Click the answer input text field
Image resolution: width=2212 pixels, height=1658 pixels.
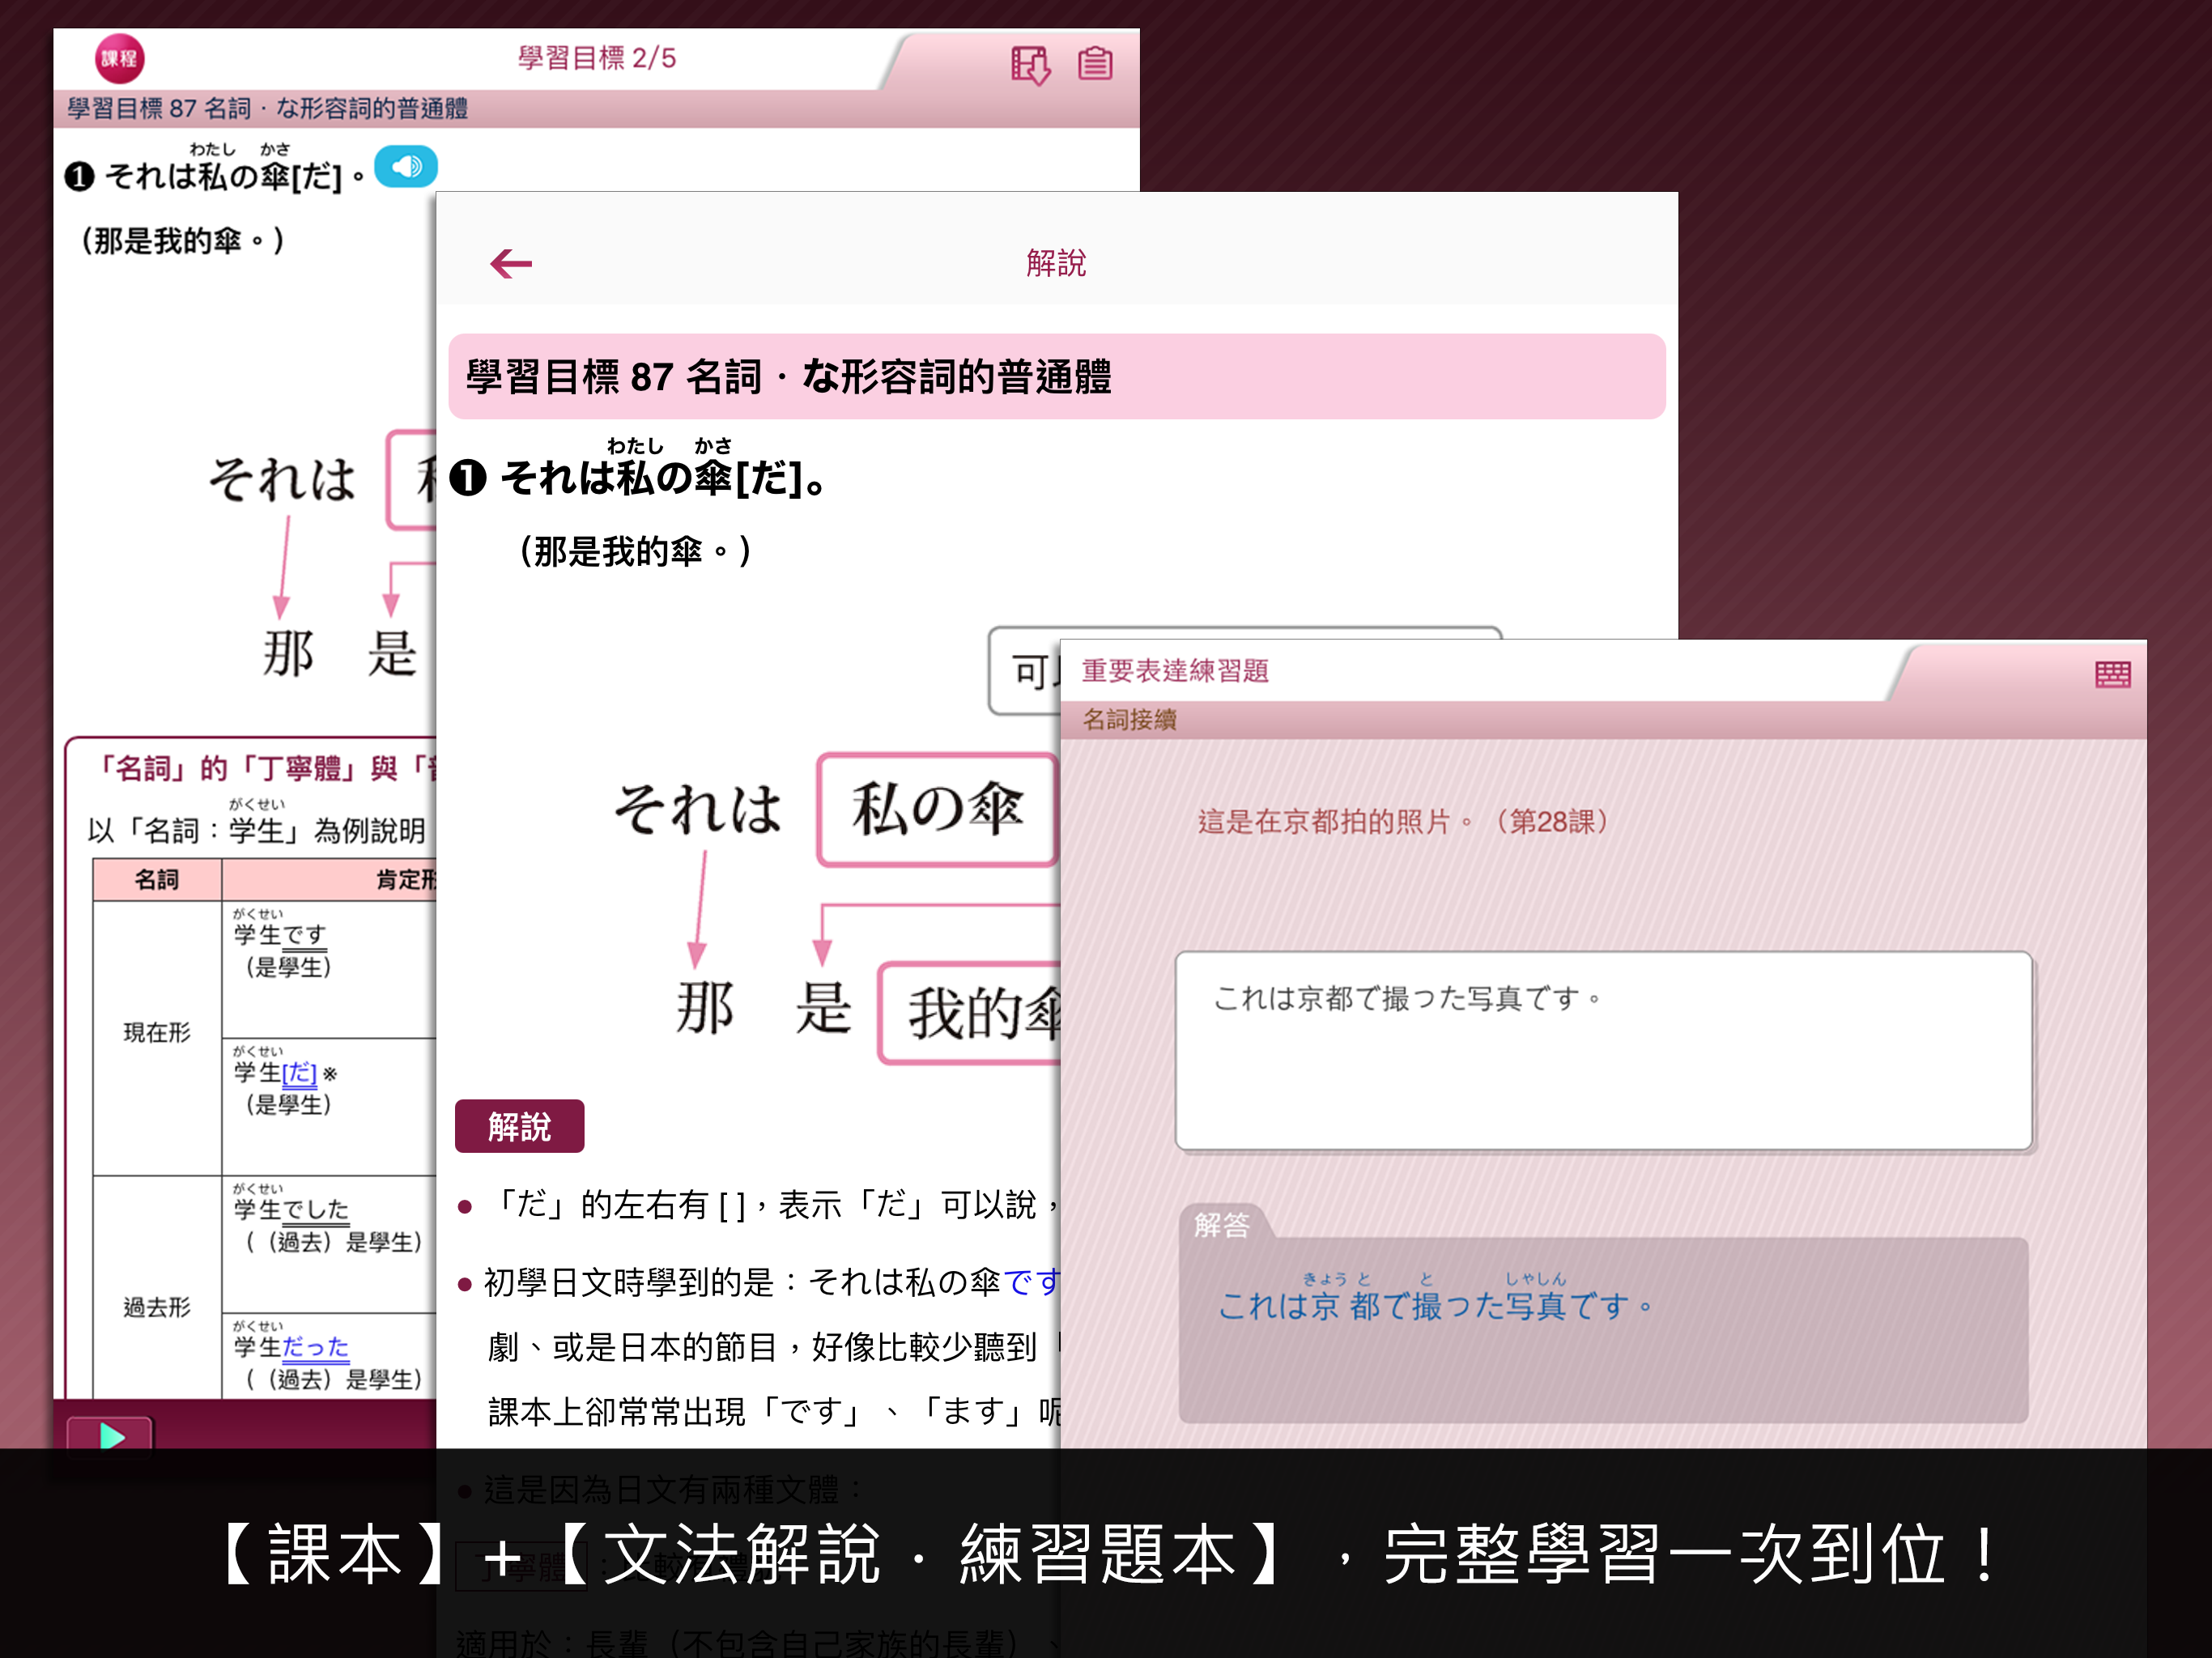pyautogui.click(x=1603, y=1050)
